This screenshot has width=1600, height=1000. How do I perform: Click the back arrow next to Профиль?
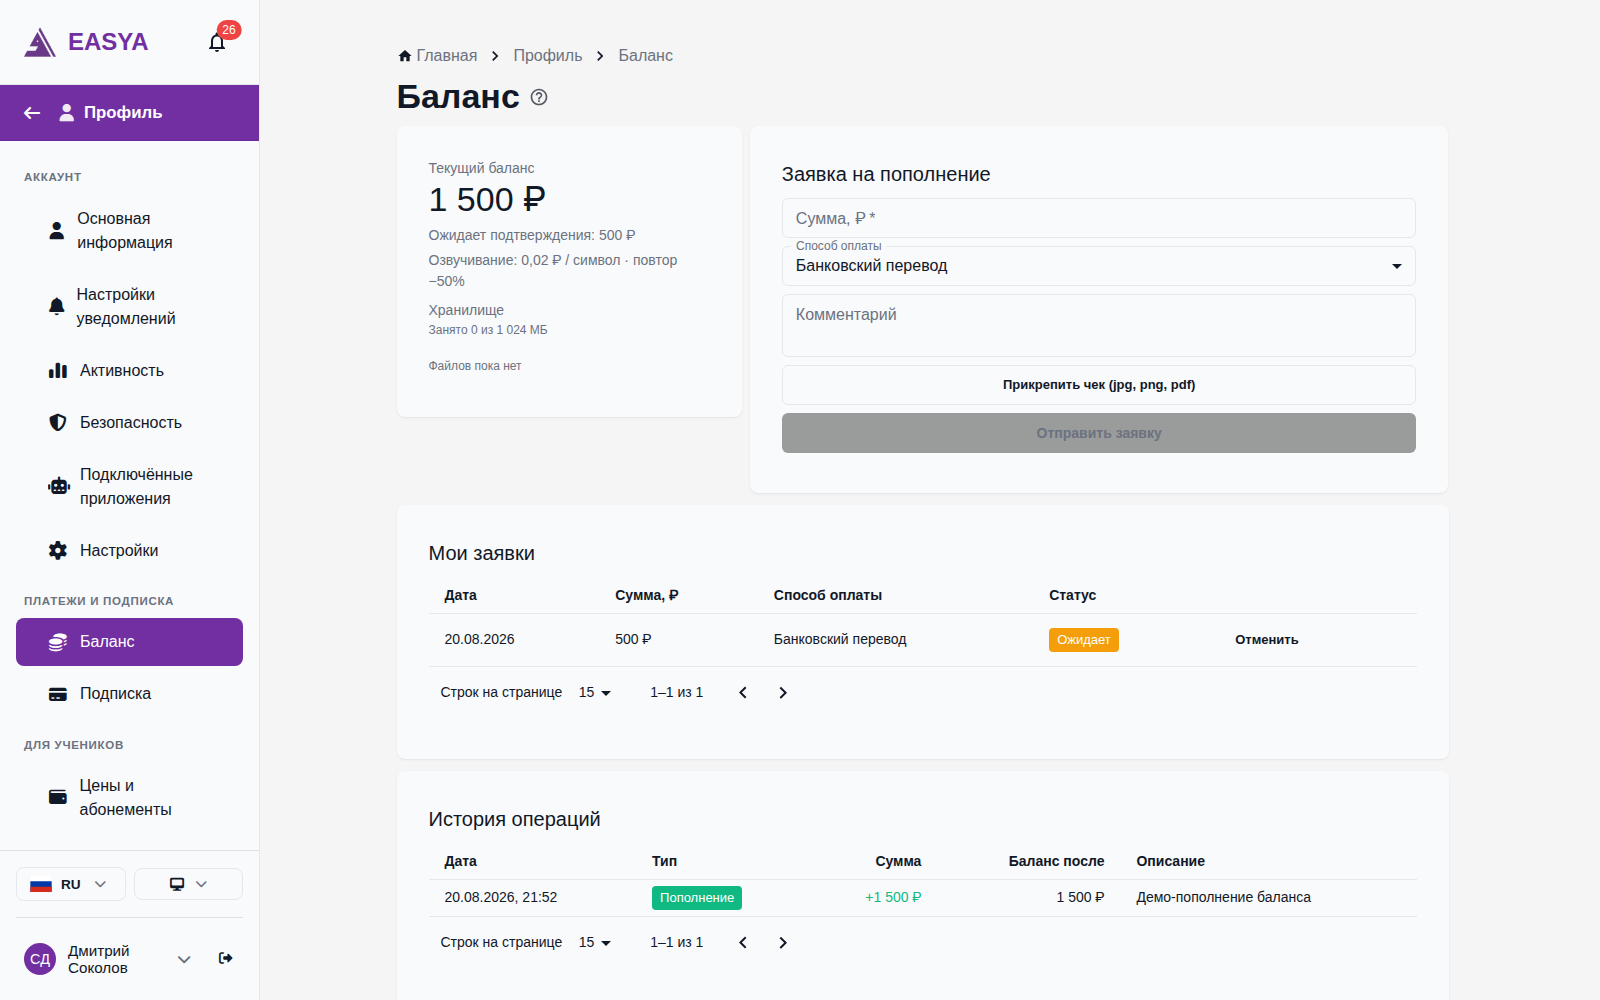pyautogui.click(x=32, y=113)
